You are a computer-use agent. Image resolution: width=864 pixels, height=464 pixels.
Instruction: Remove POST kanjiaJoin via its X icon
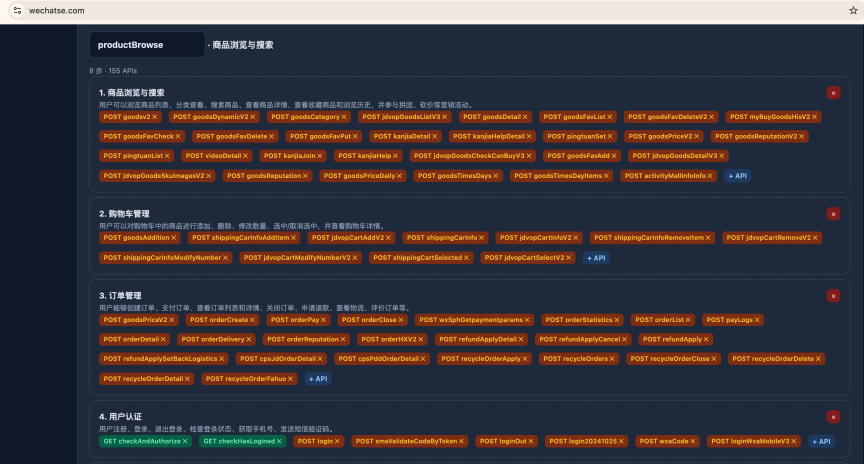click(x=320, y=156)
